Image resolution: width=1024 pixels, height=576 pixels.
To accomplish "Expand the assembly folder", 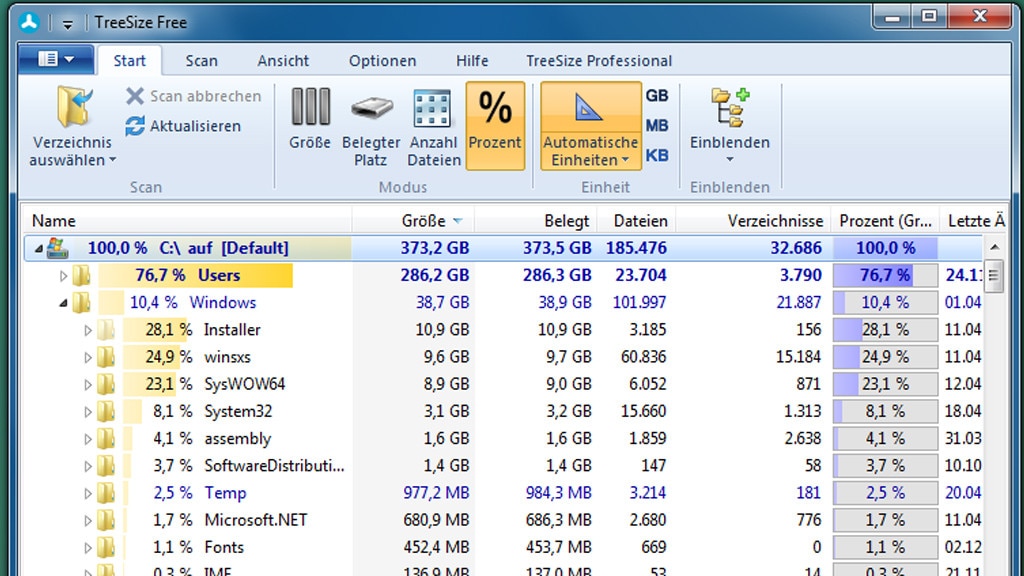I will (88, 440).
